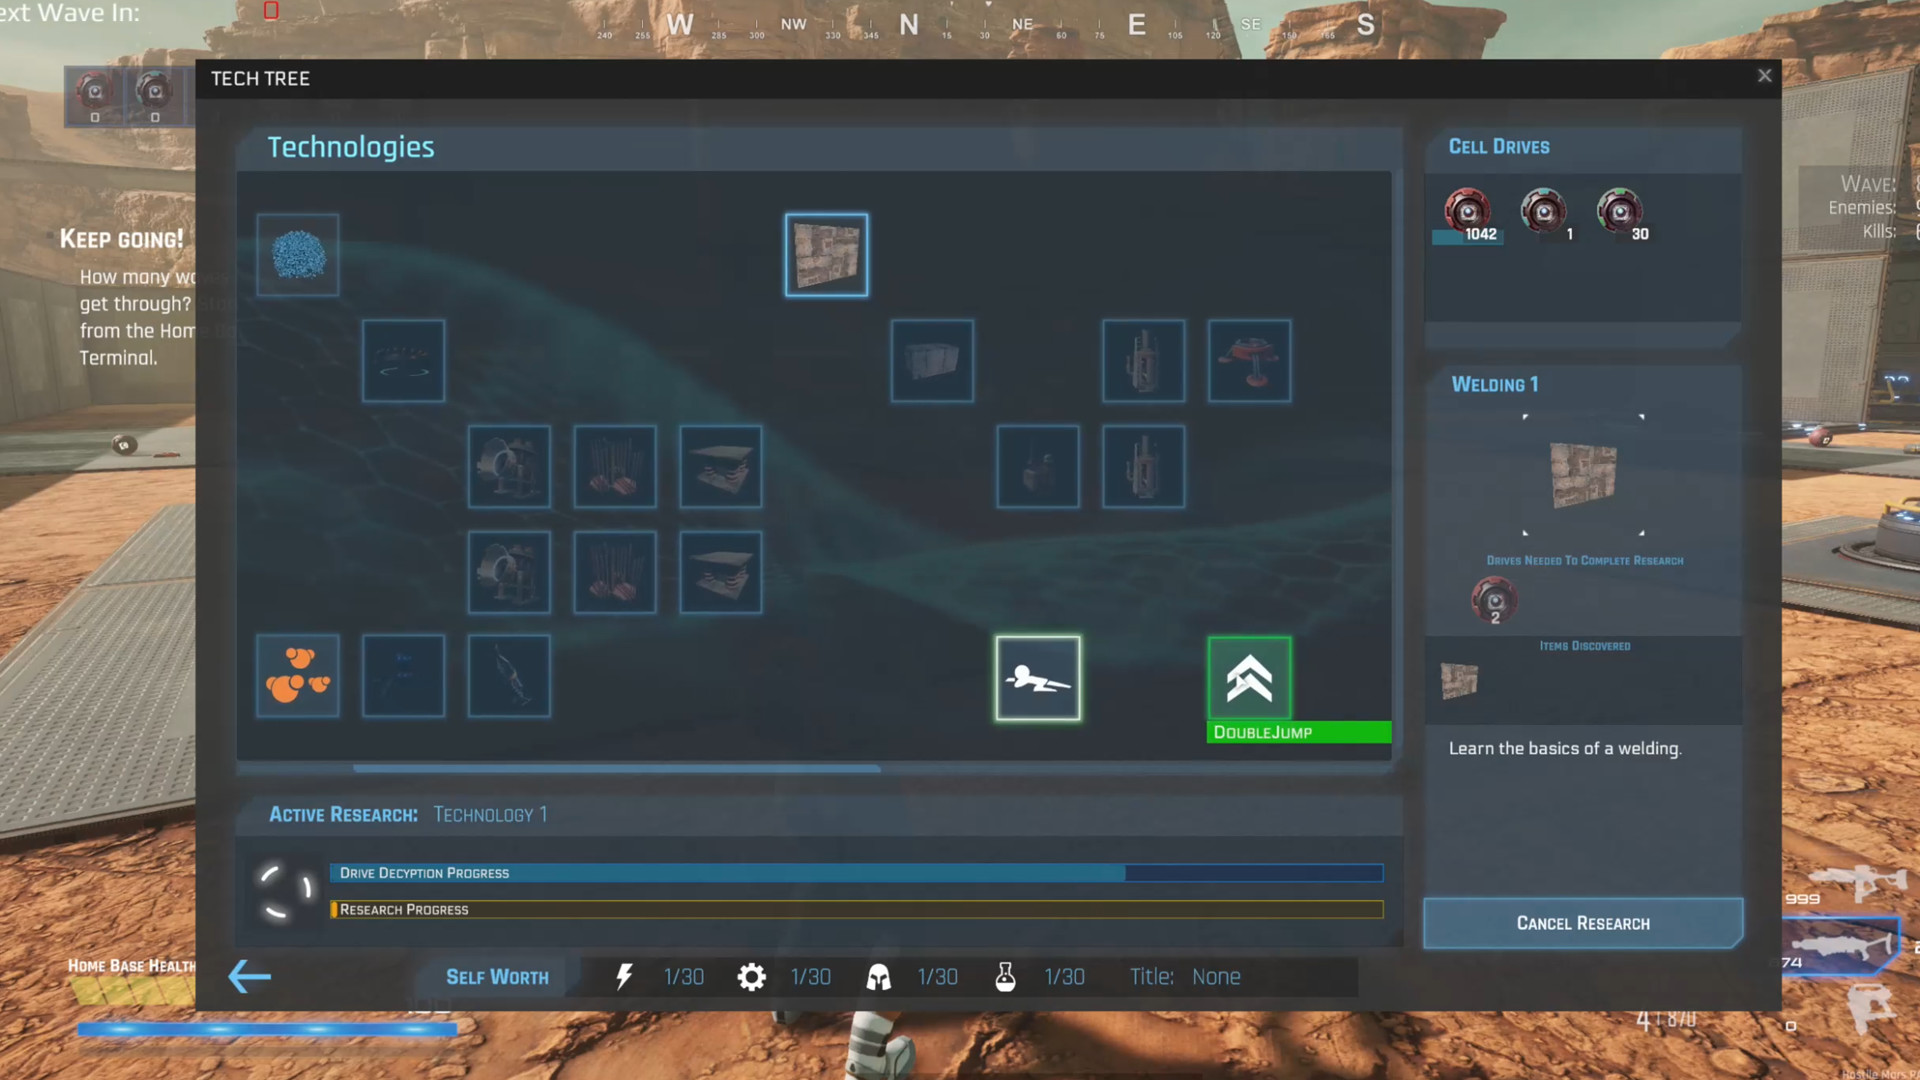Click the flask Self Worth icon
The width and height of the screenshot is (1920, 1080).
point(1005,977)
